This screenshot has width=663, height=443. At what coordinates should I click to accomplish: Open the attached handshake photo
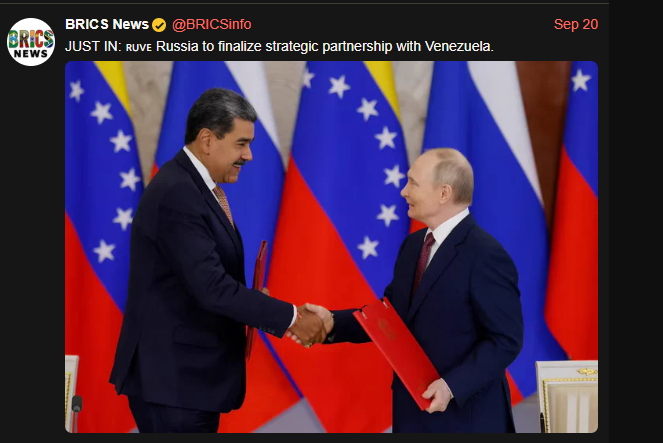pos(332,247)
